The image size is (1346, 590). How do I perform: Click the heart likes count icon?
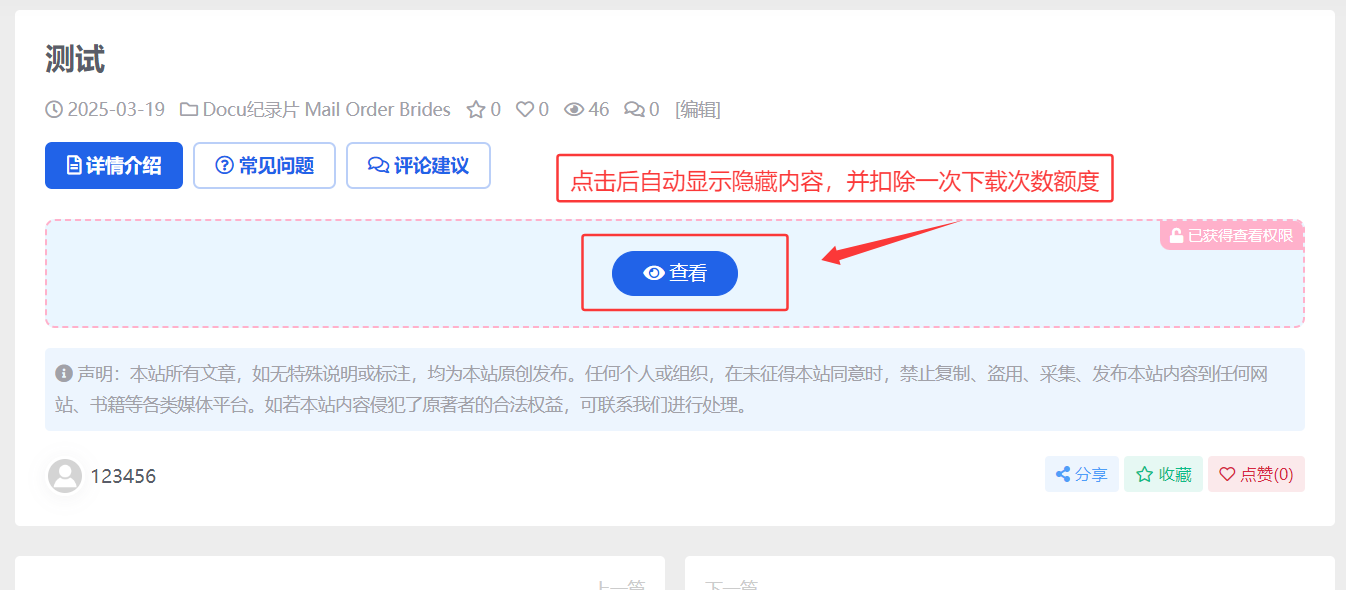(x=525, y=110)
